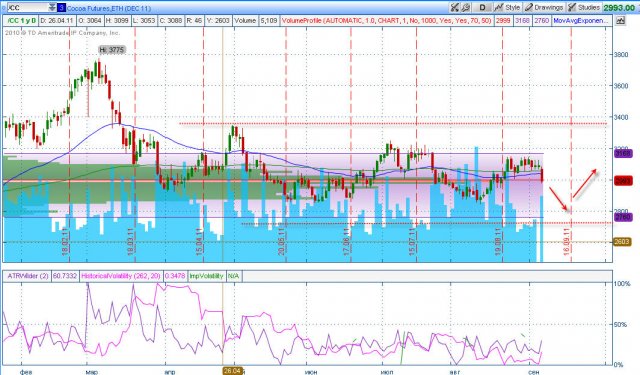
Task: Open the D timeframe selector
Action: pos(482,7)
